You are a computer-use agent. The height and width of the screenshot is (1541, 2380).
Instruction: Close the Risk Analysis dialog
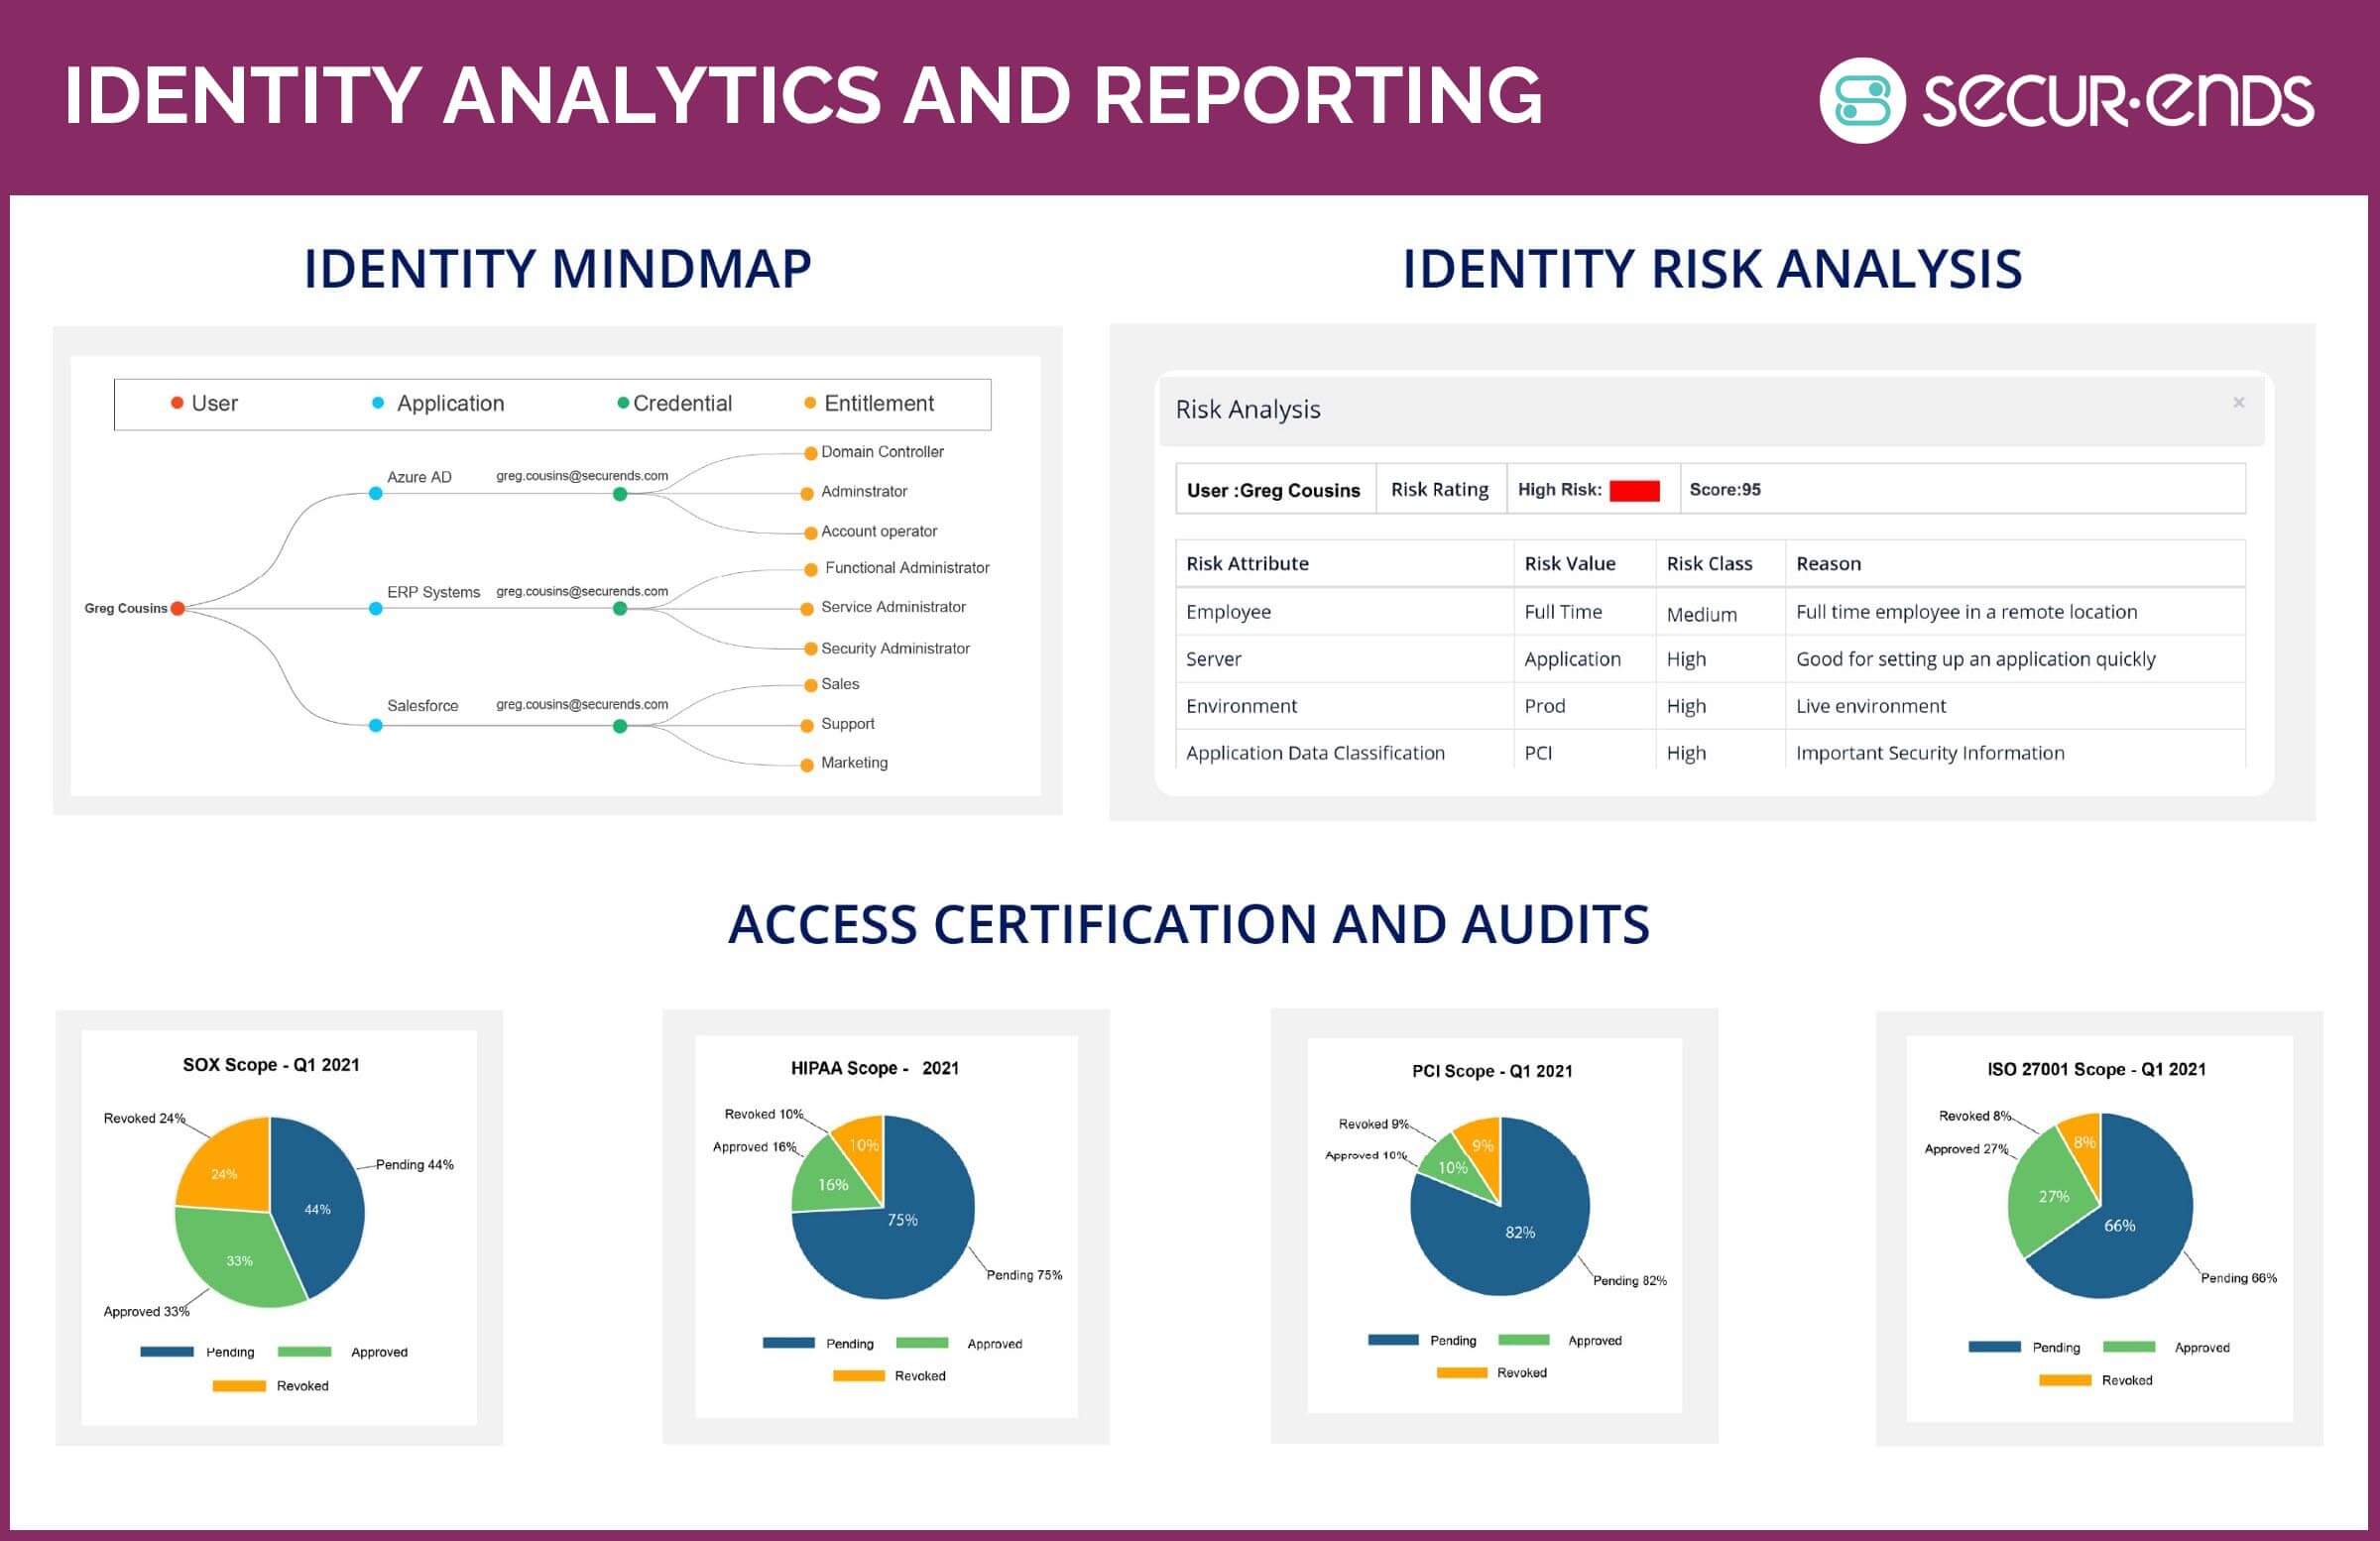tap(2239, 402)
